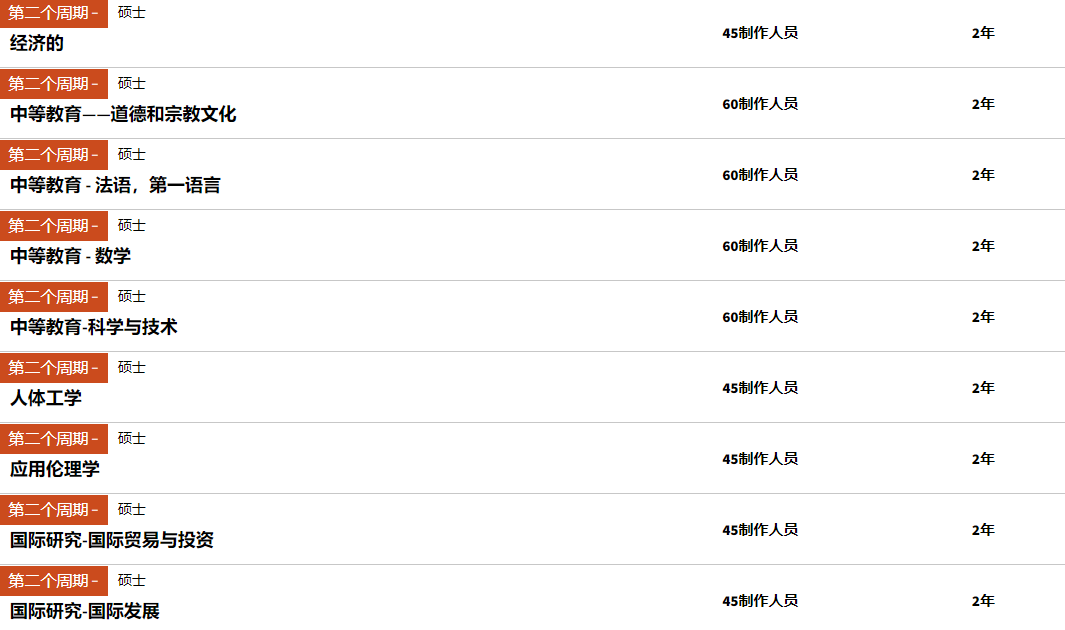Click the 硕士 label above 国际研究-国际发展
The height and width of the screenshot is (630, 1065).
tap(131, 580)
